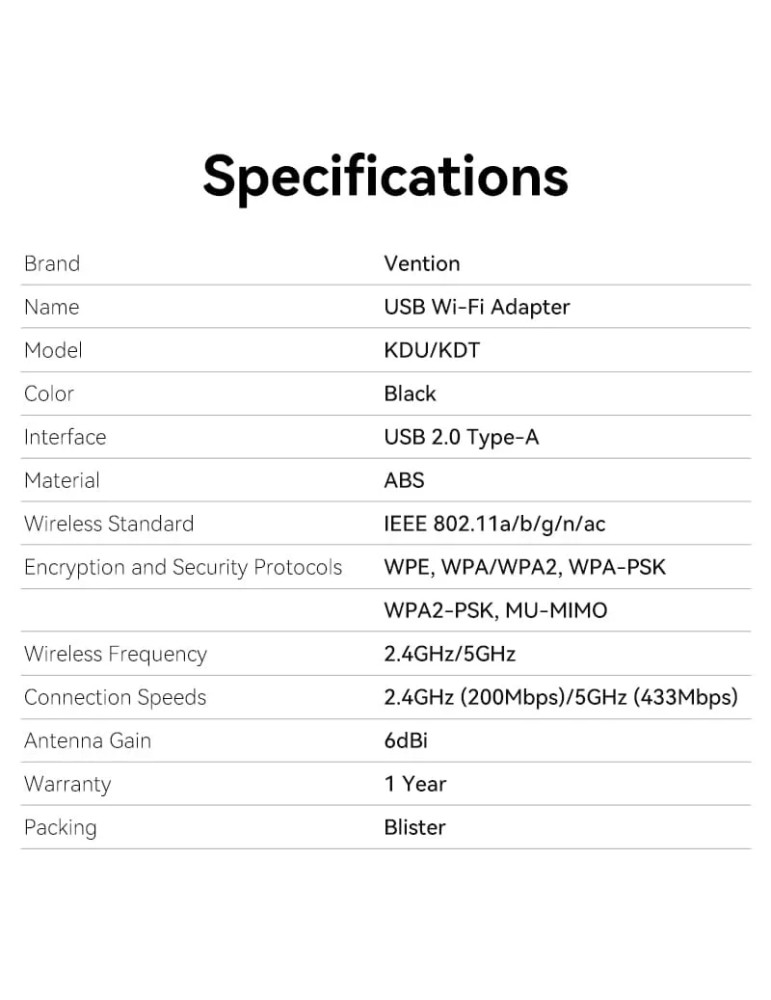The height and width of the screenshot is (1000, 771).
Task: Click the WPA2-PSK, MU-MIMO text
Action: coord(495,611)
